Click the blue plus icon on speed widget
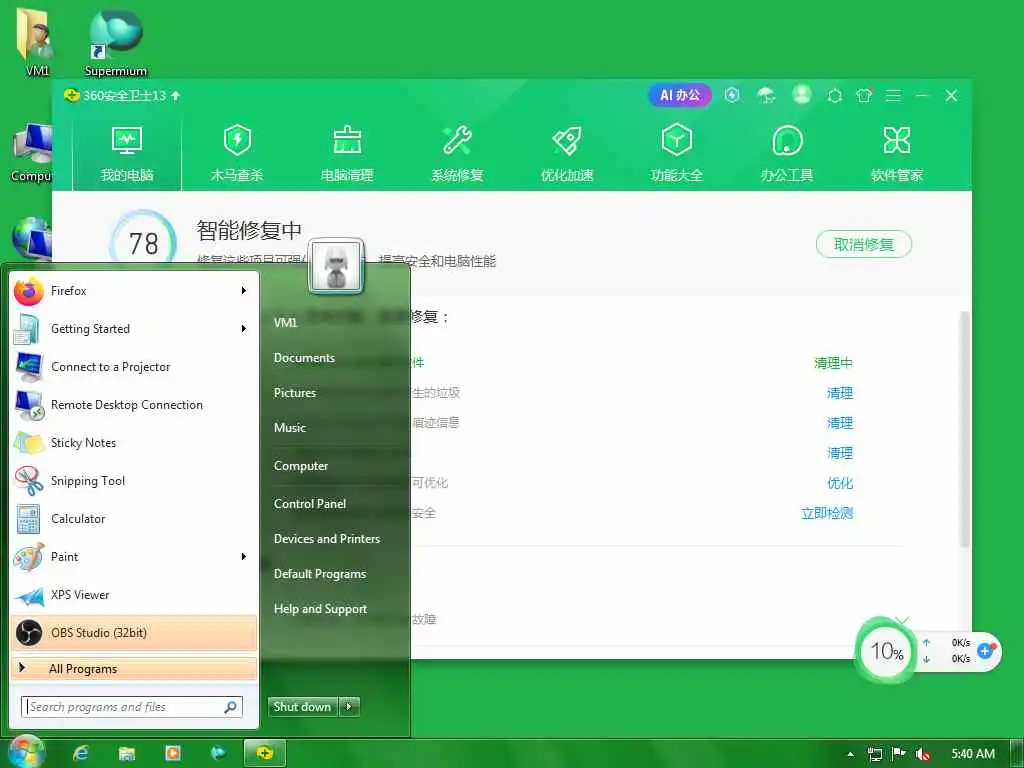This screenshot has height=768, width=1024. [x=985, y=650]
